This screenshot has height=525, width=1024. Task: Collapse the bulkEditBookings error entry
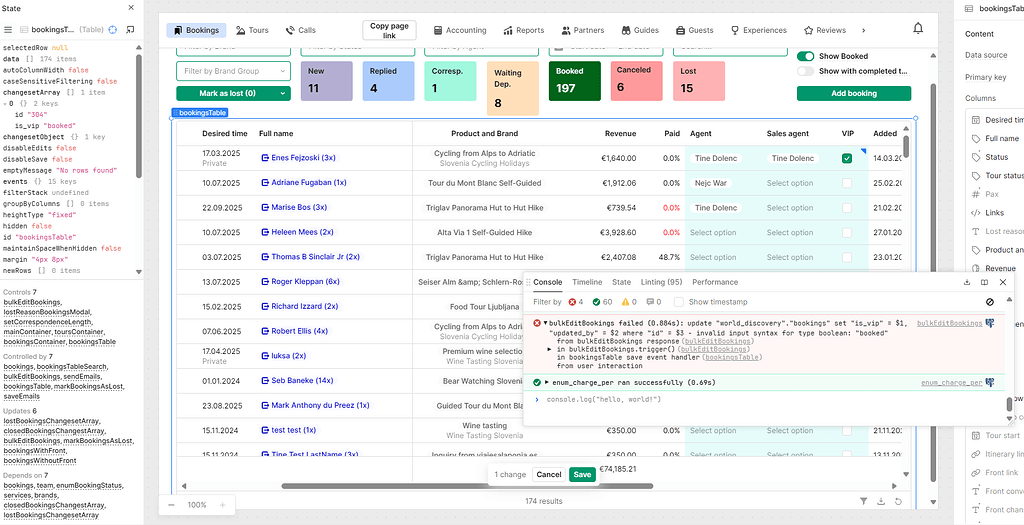coord(545,323)
